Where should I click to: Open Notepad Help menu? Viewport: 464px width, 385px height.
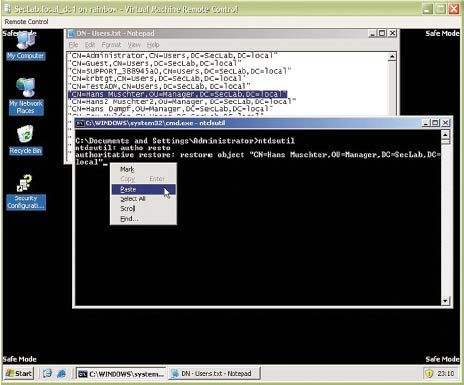click(153, 45)
